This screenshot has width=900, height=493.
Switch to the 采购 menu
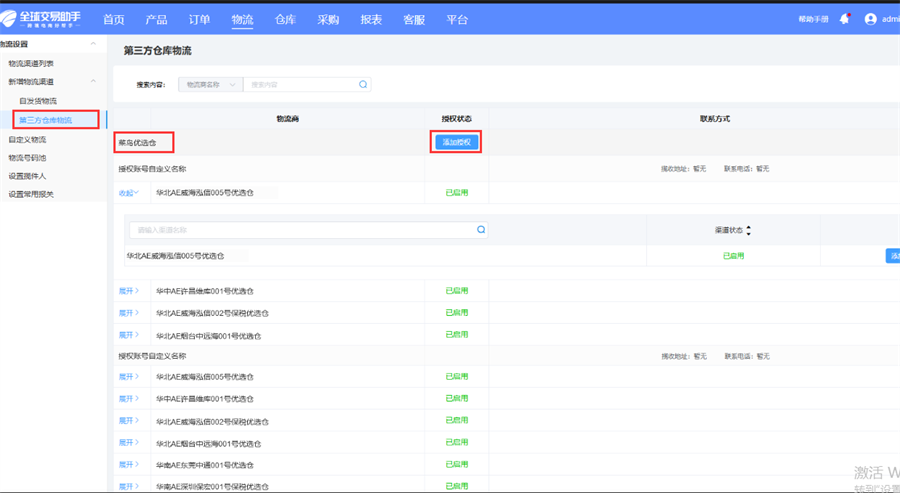[328, 20]
